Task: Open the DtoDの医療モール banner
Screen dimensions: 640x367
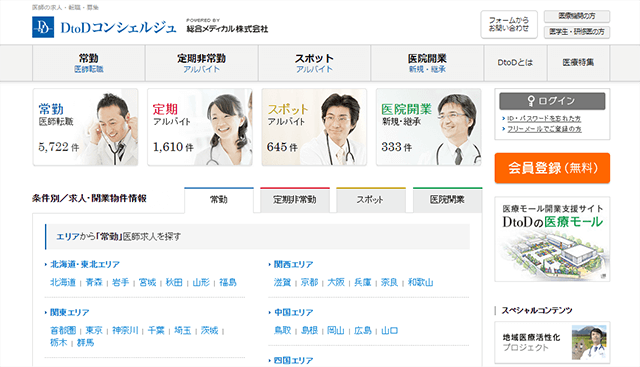Action: (552, 239)
